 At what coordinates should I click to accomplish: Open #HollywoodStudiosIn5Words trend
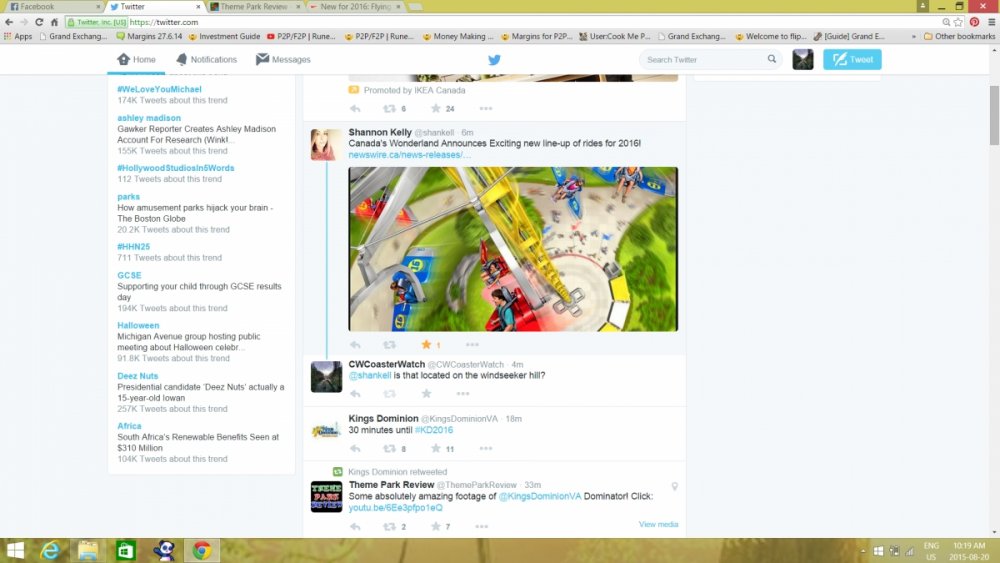click(176, 168)
